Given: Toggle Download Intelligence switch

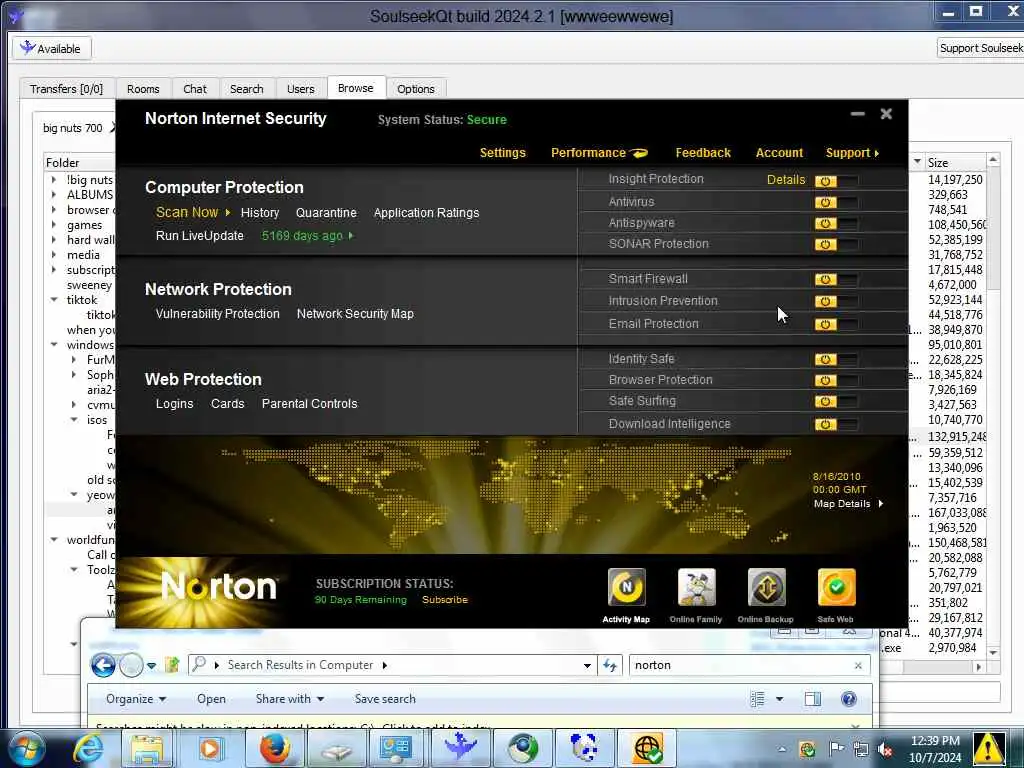Looking at the screenshot, I should tap(836, 424).
